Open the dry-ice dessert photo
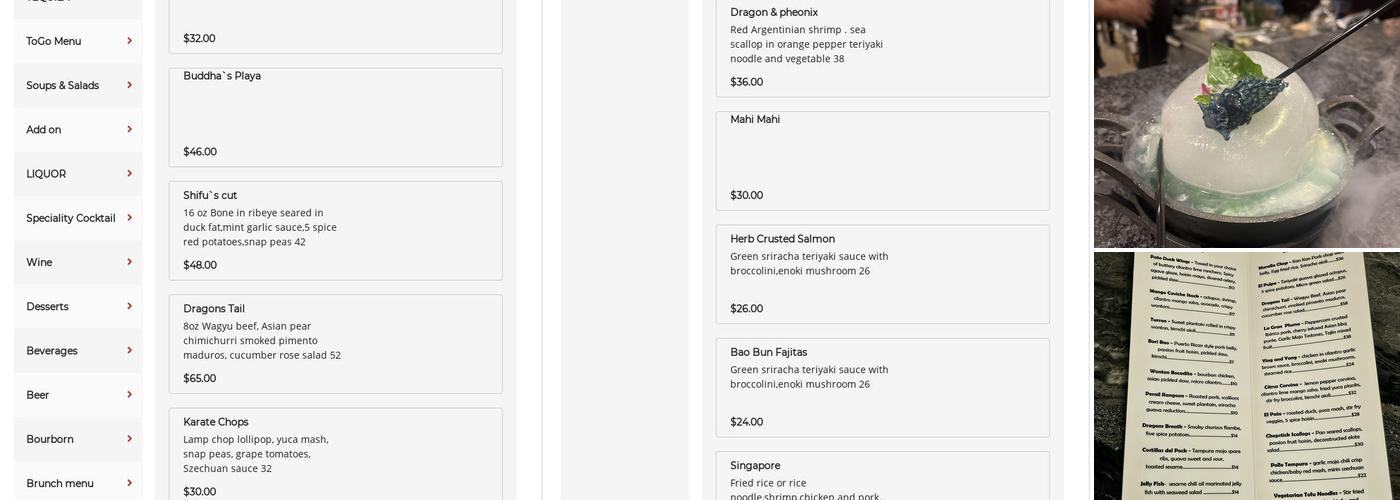1400x500 pixels. coord(1246,123)
